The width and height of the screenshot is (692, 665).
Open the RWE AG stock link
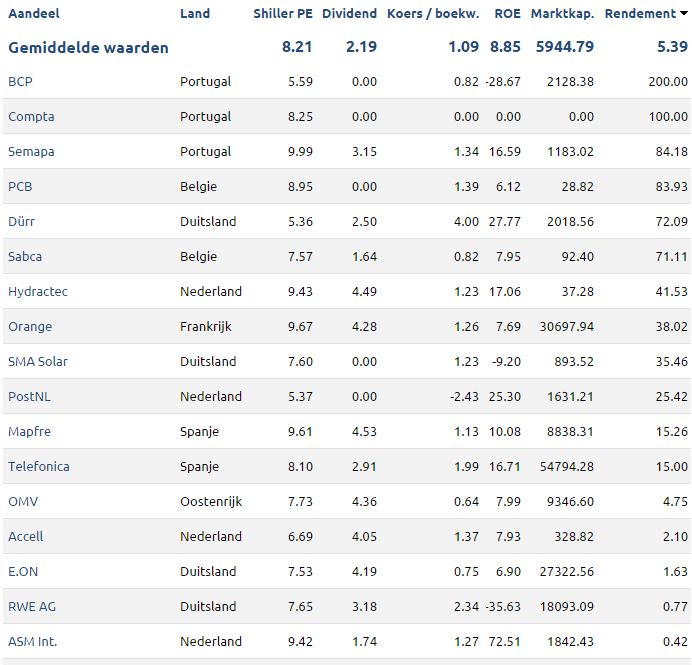32,606
